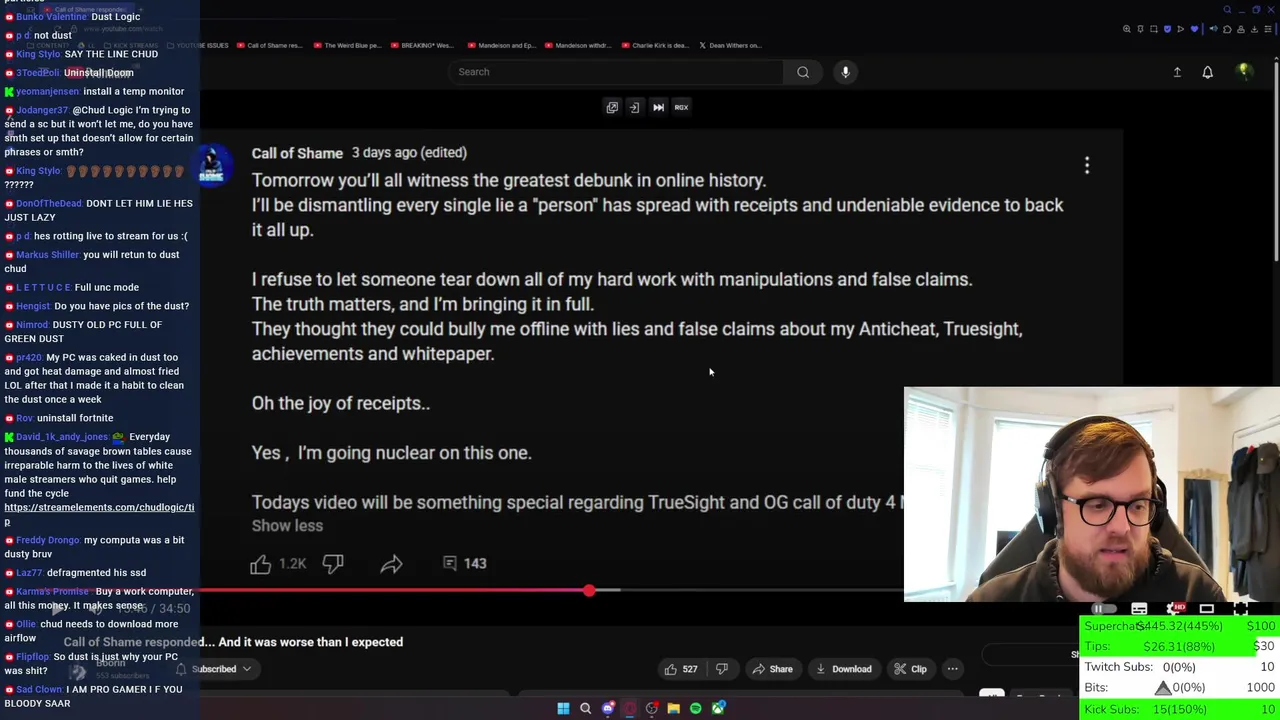Screen dimensions: 1280x720
Task: Click the shield icon in browser toolbar
Action: (x=1167, y=29)
